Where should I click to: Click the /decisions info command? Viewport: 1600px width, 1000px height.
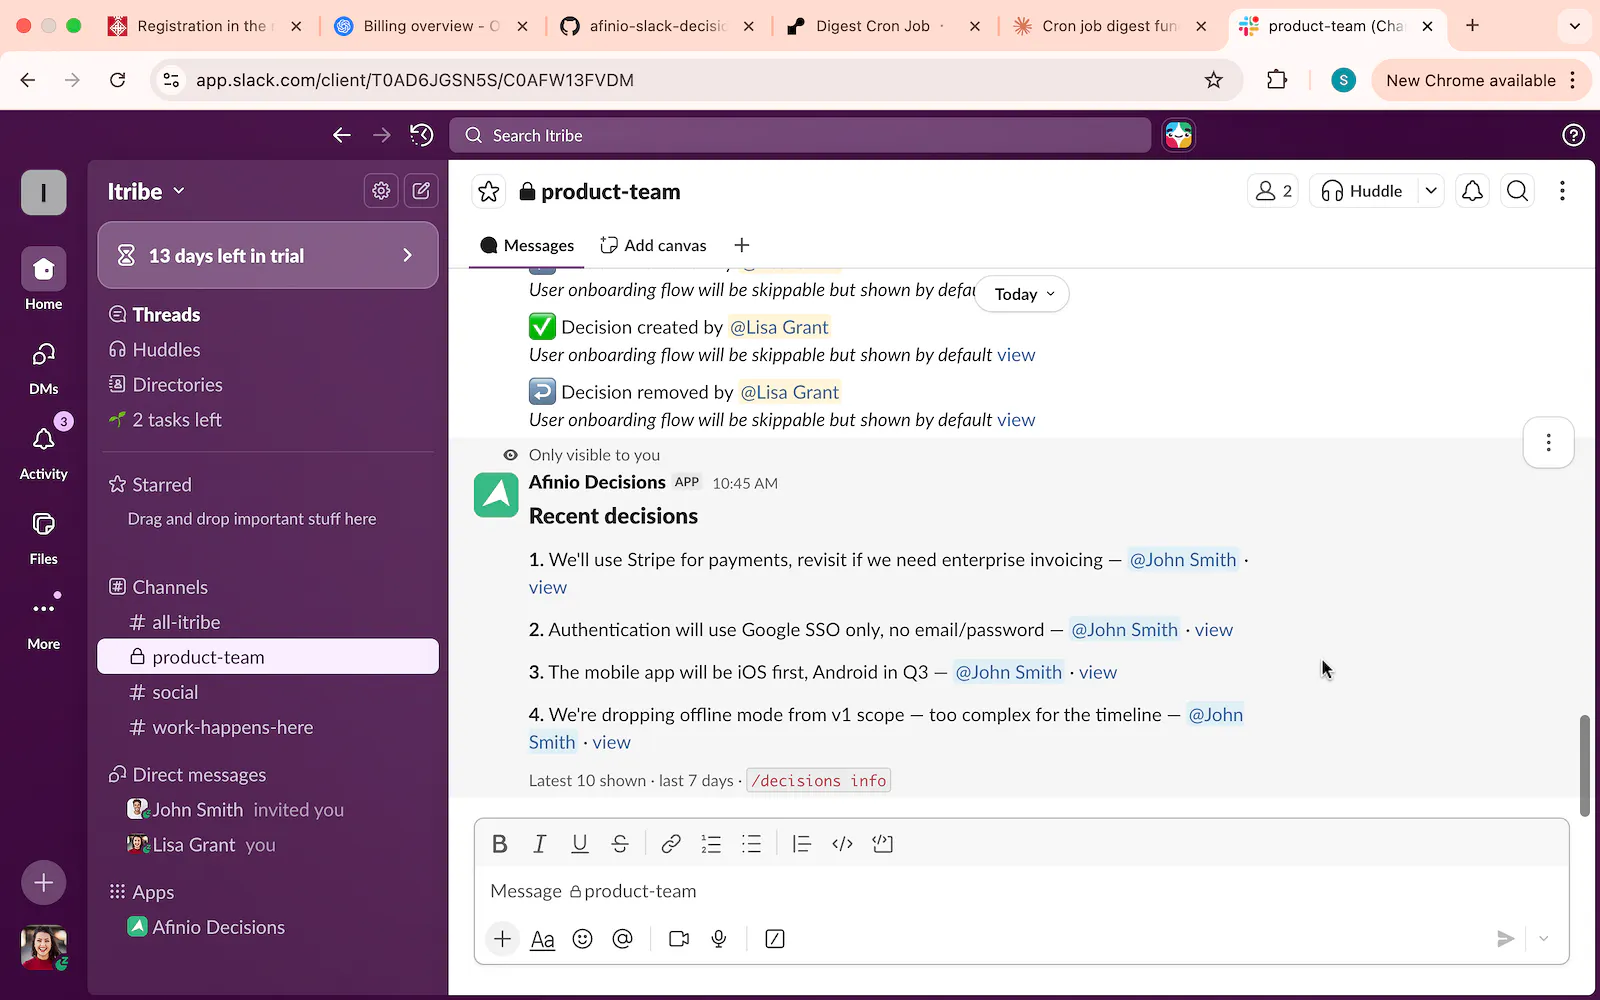pos(819,781)
